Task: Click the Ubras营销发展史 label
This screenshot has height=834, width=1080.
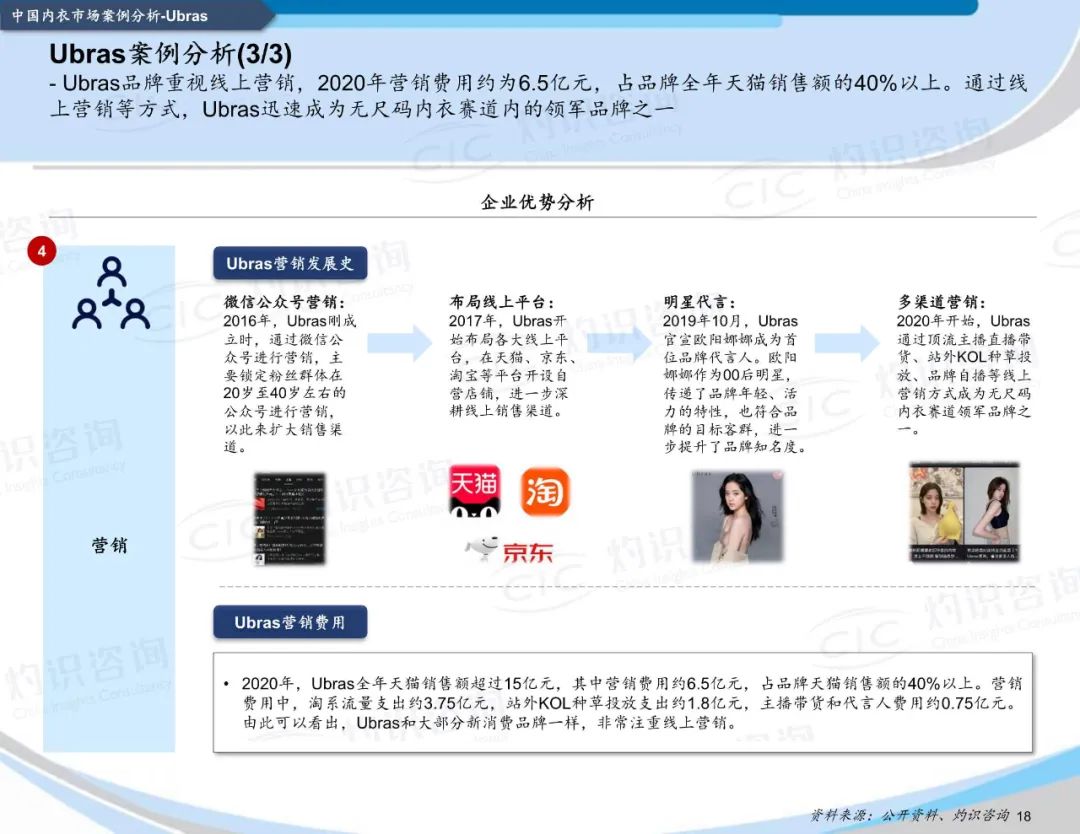Action: (x=289, y=263)
